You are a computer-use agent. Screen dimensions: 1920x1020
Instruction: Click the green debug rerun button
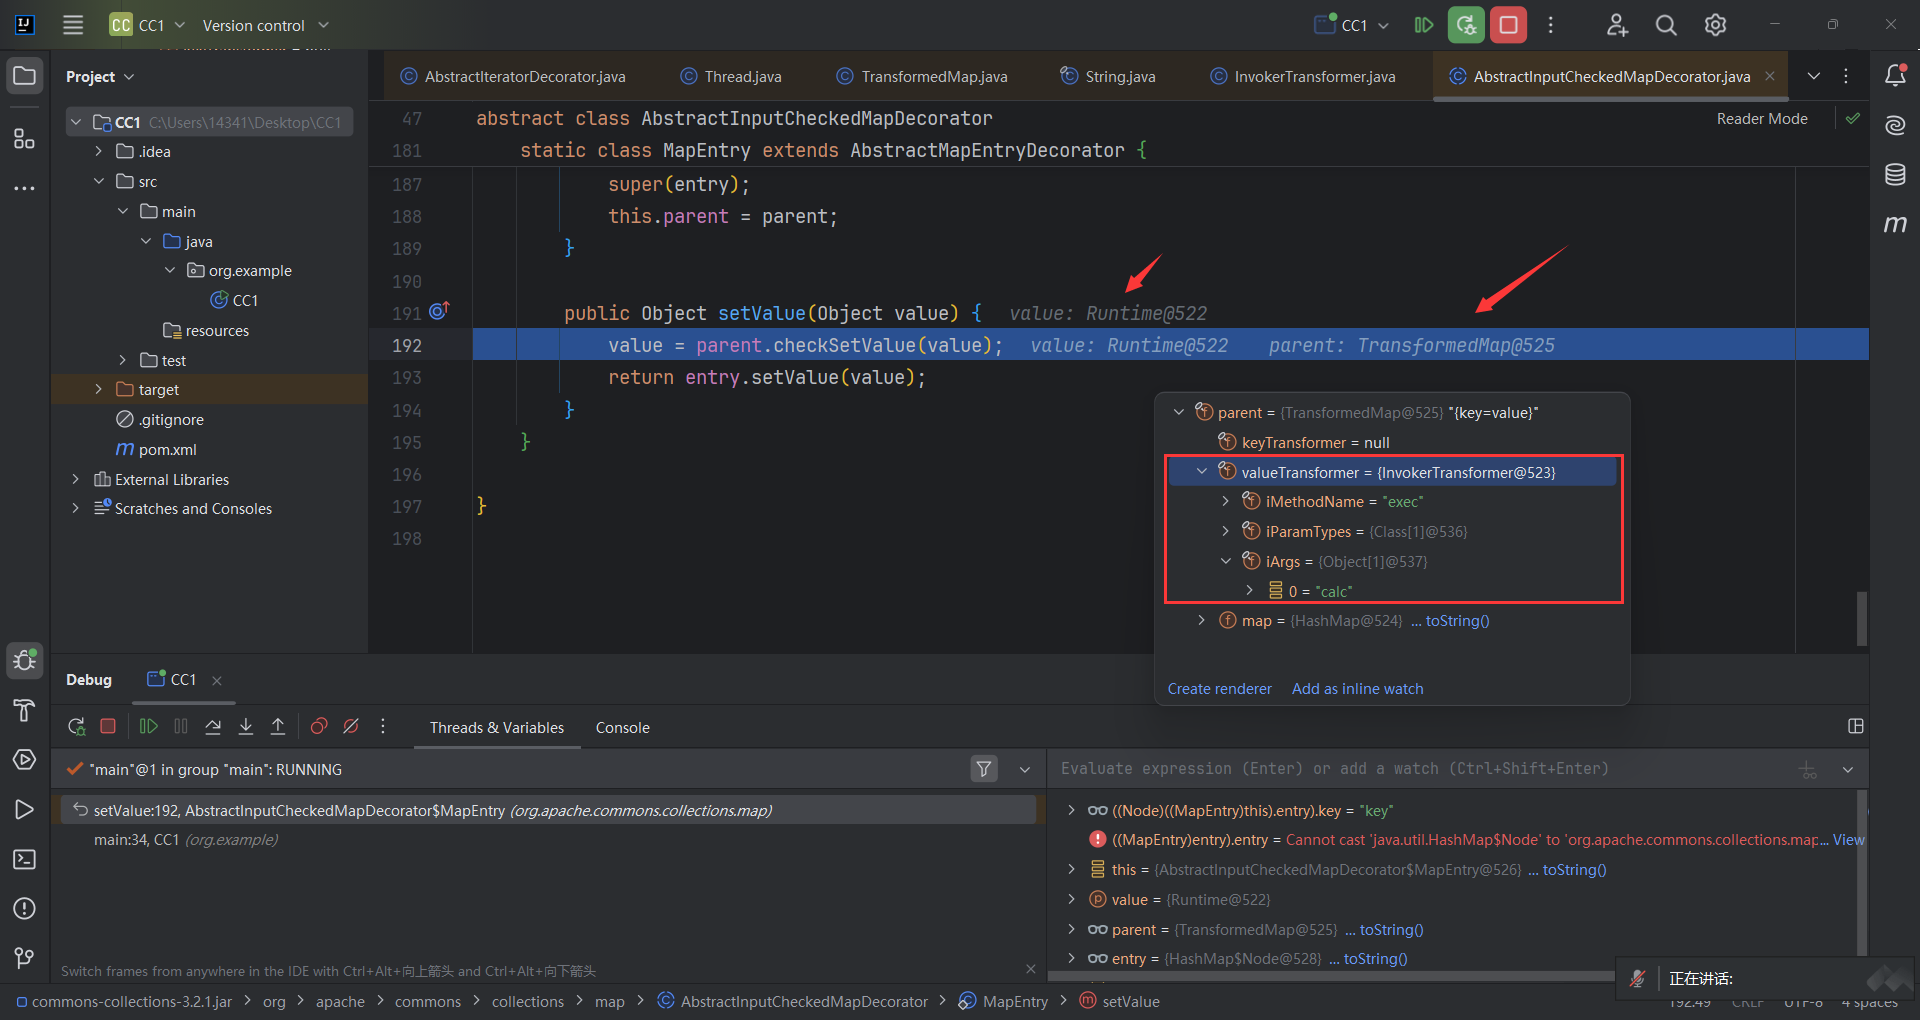tap(1466, 25)
